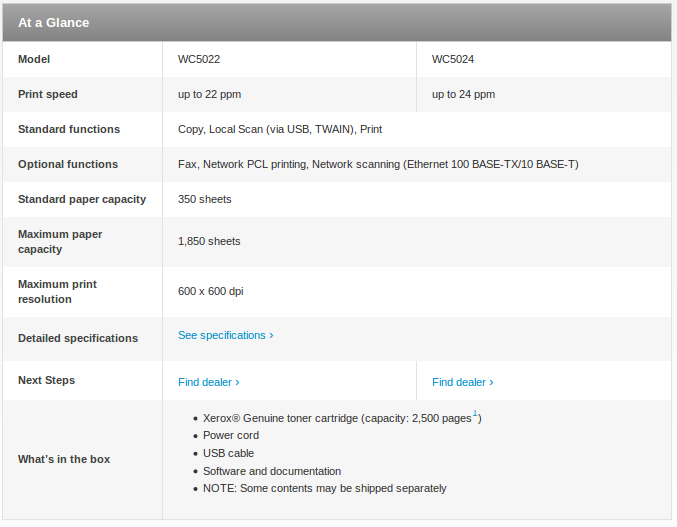Click the Power cord bullet item

tap(231, 435)
